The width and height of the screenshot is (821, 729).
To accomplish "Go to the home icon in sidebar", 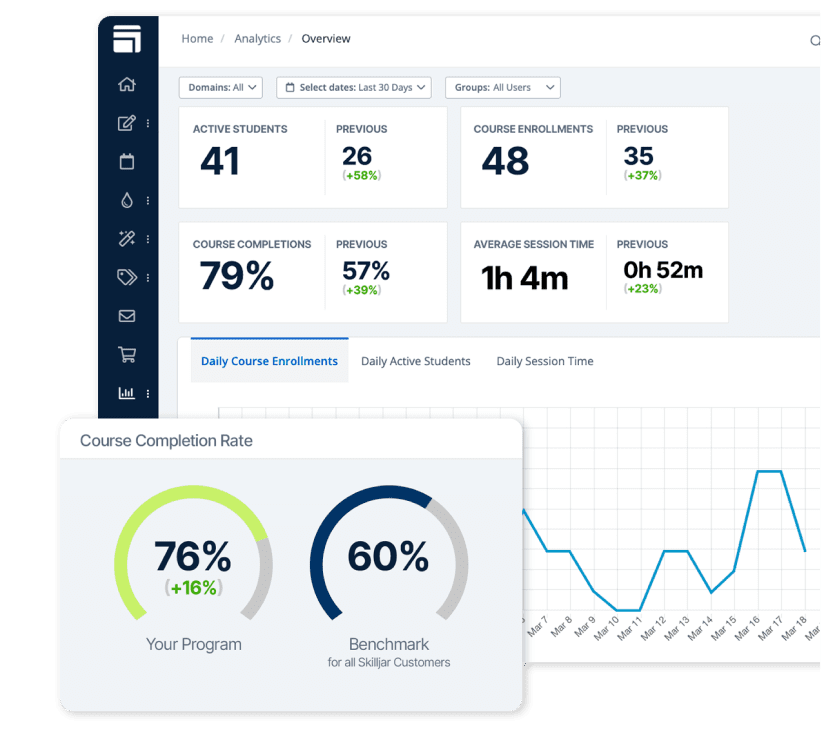I will [x=127, y=85].
